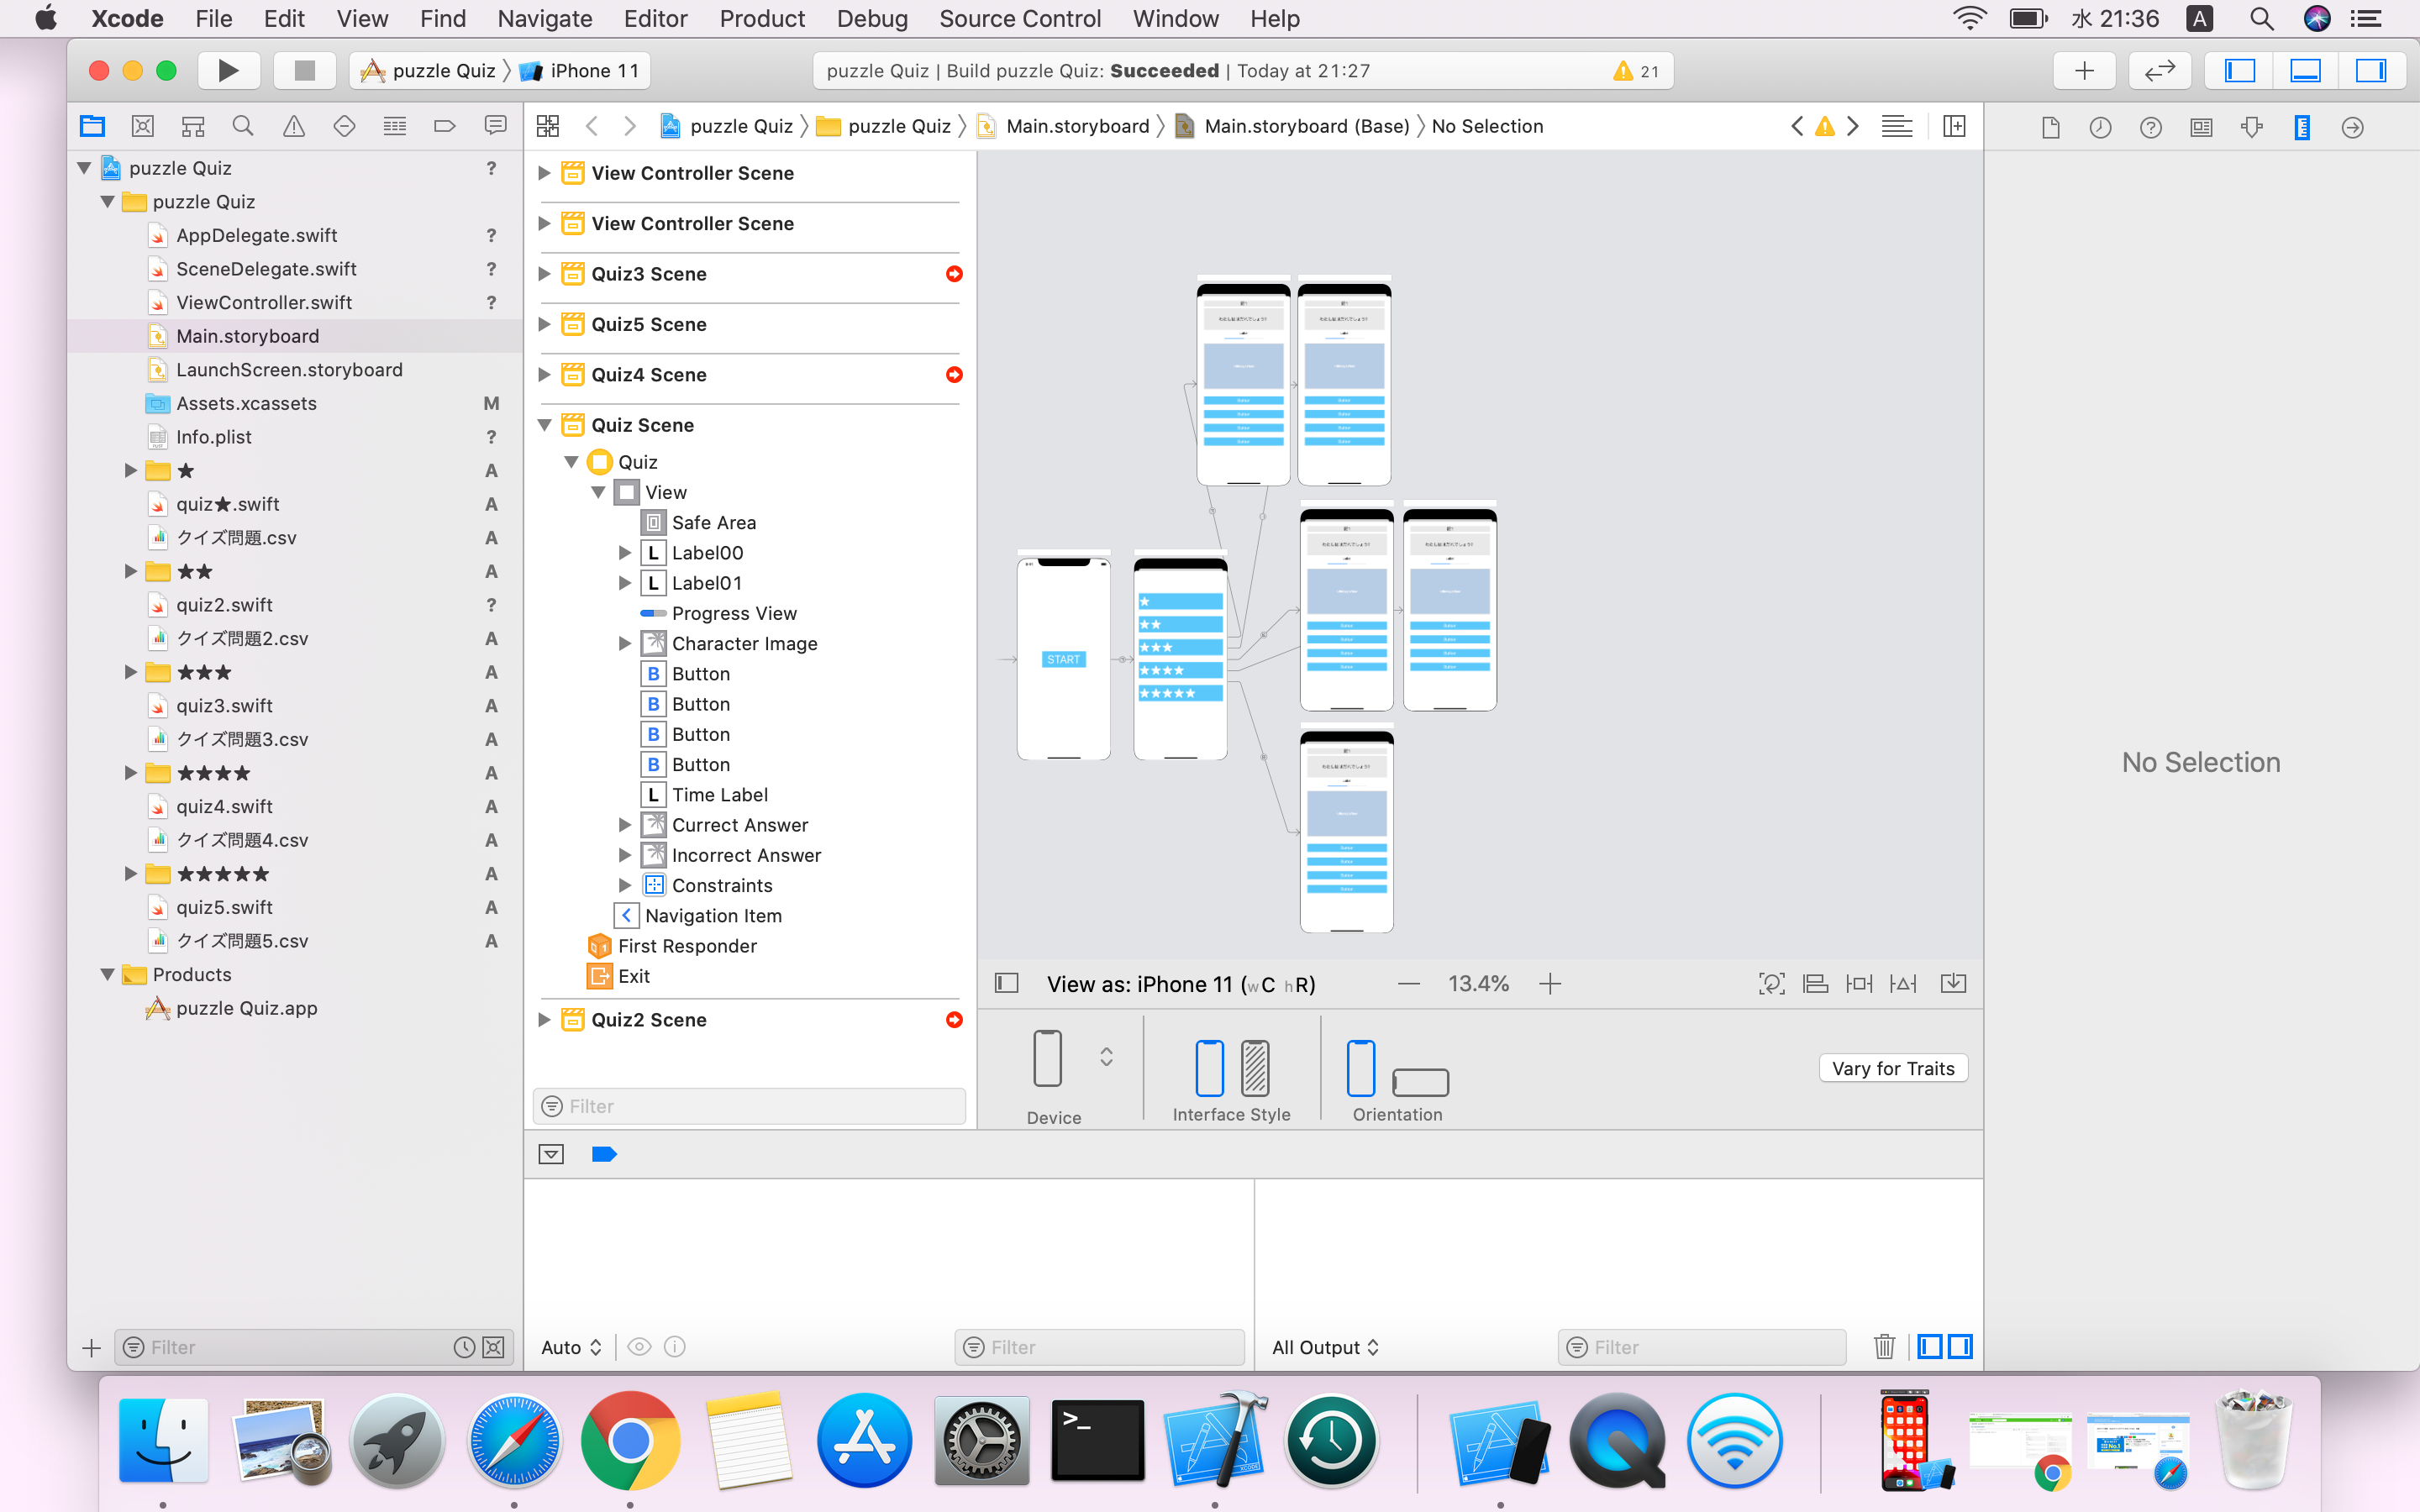2420x1512 pixels.
Task: Open the Navigate menu
Action: [x=545, y=19]
